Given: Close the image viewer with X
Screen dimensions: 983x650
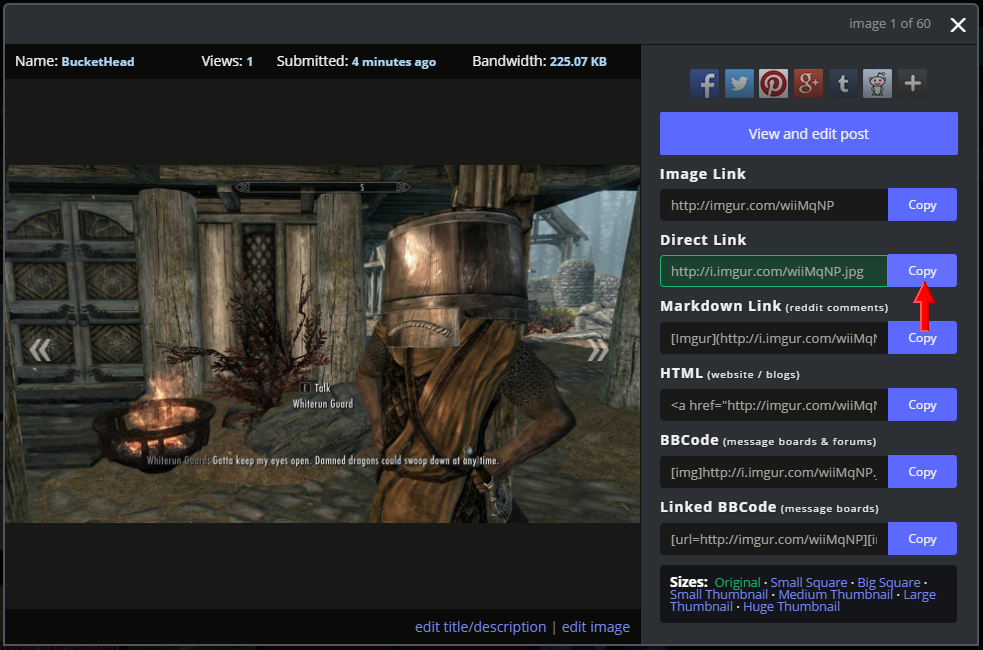Looking at the screenshot, I should (x=958, y=24).
